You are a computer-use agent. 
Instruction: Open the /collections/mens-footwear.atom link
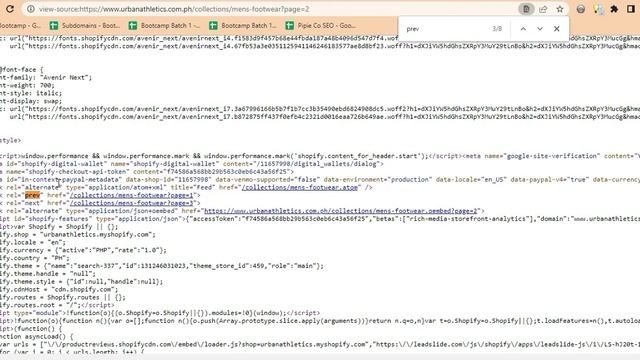tap(300, 187)
